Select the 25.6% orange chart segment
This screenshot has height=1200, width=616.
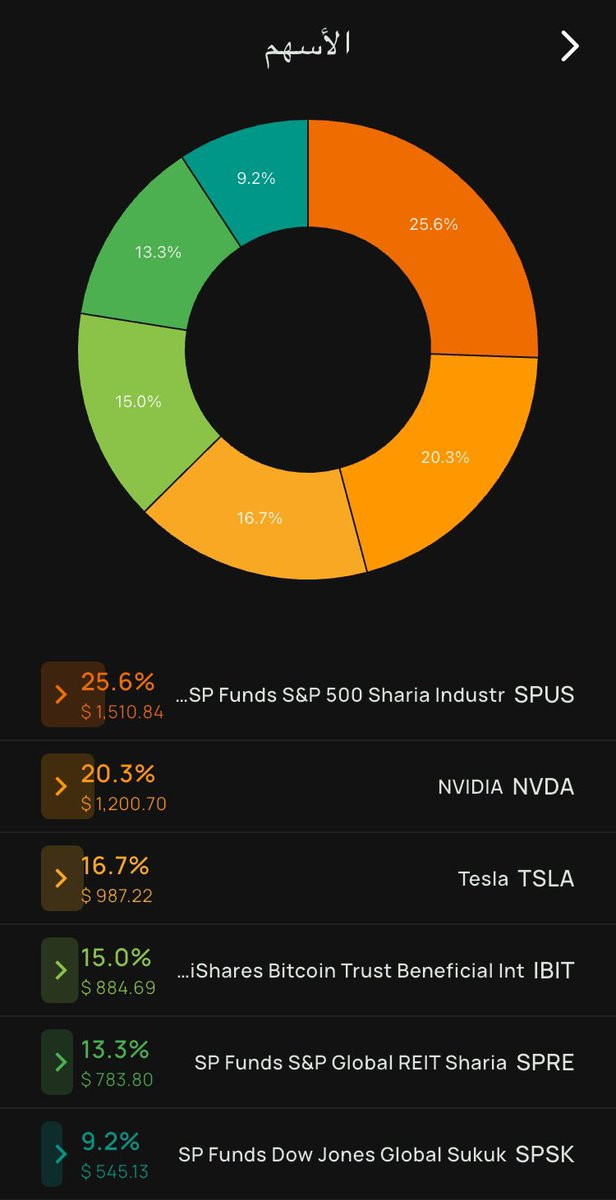[433, 225]
